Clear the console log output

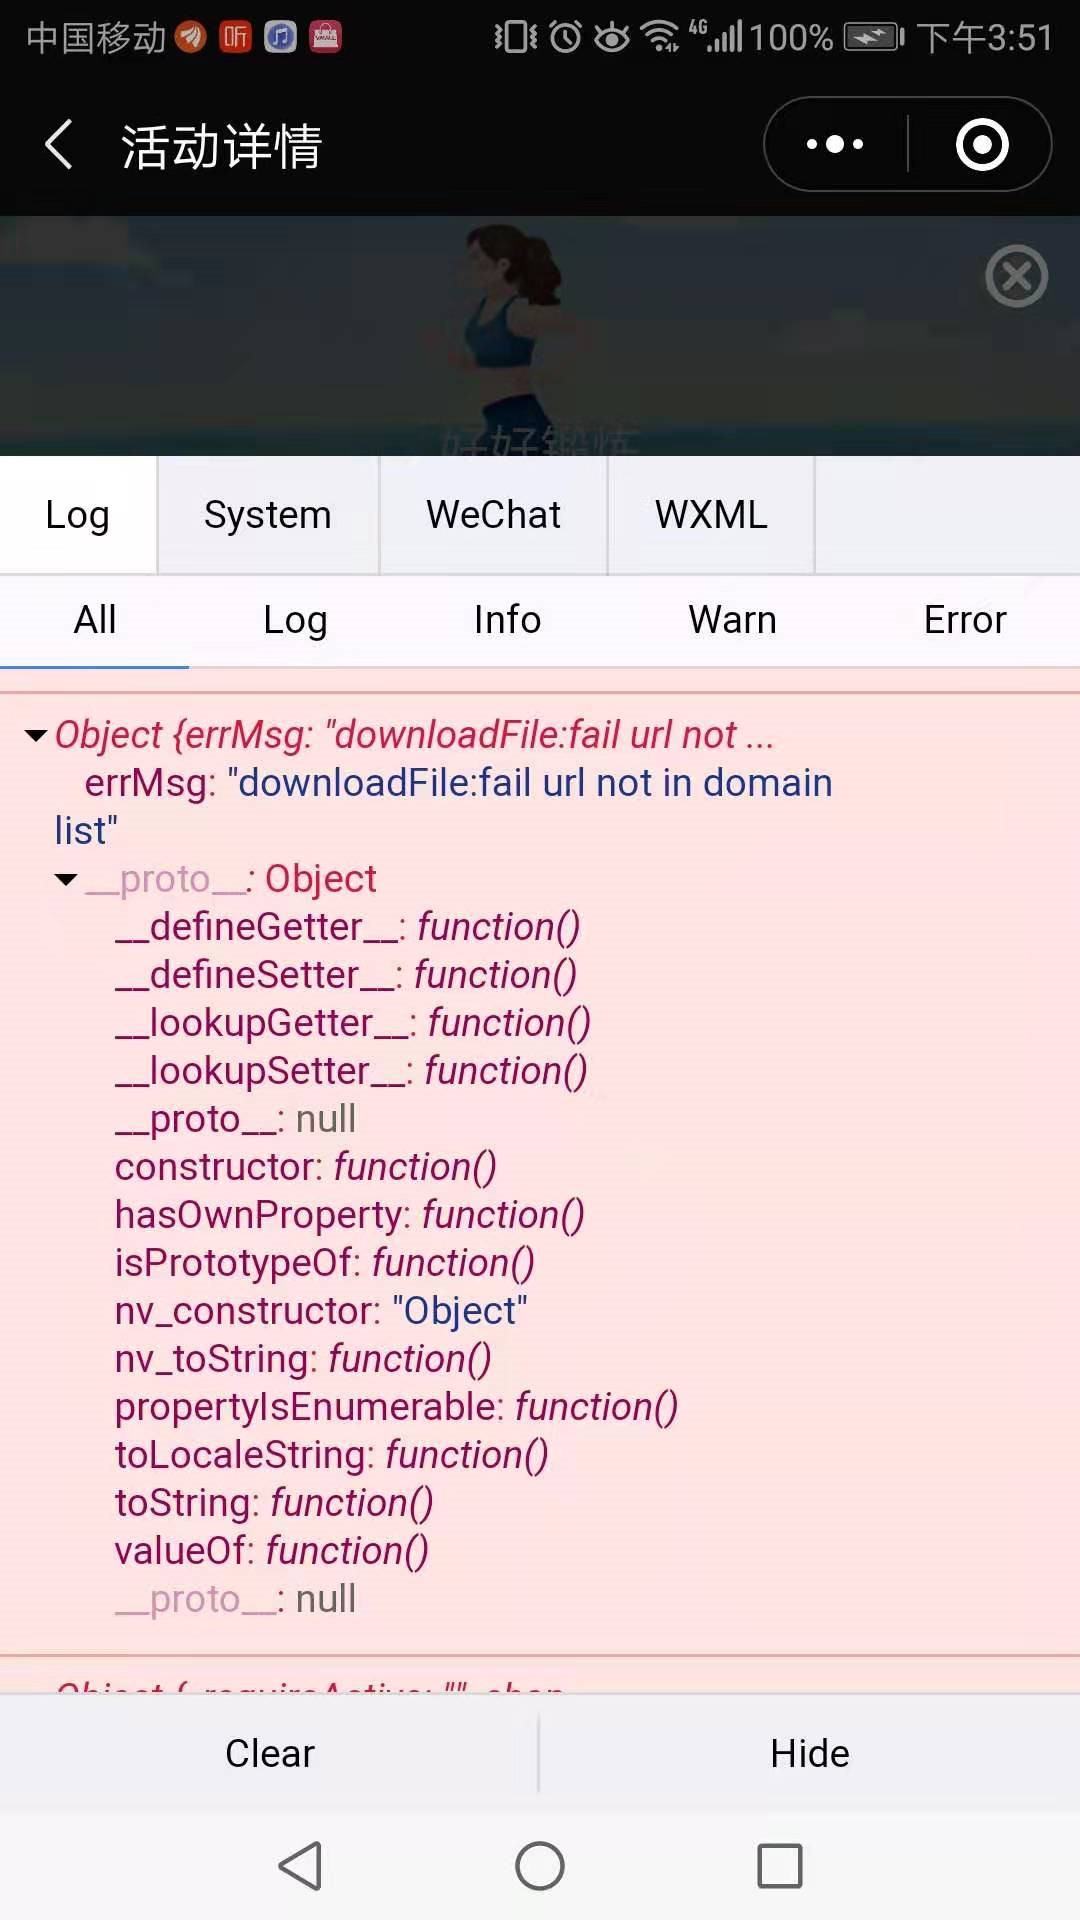(x=270, y=1754)
